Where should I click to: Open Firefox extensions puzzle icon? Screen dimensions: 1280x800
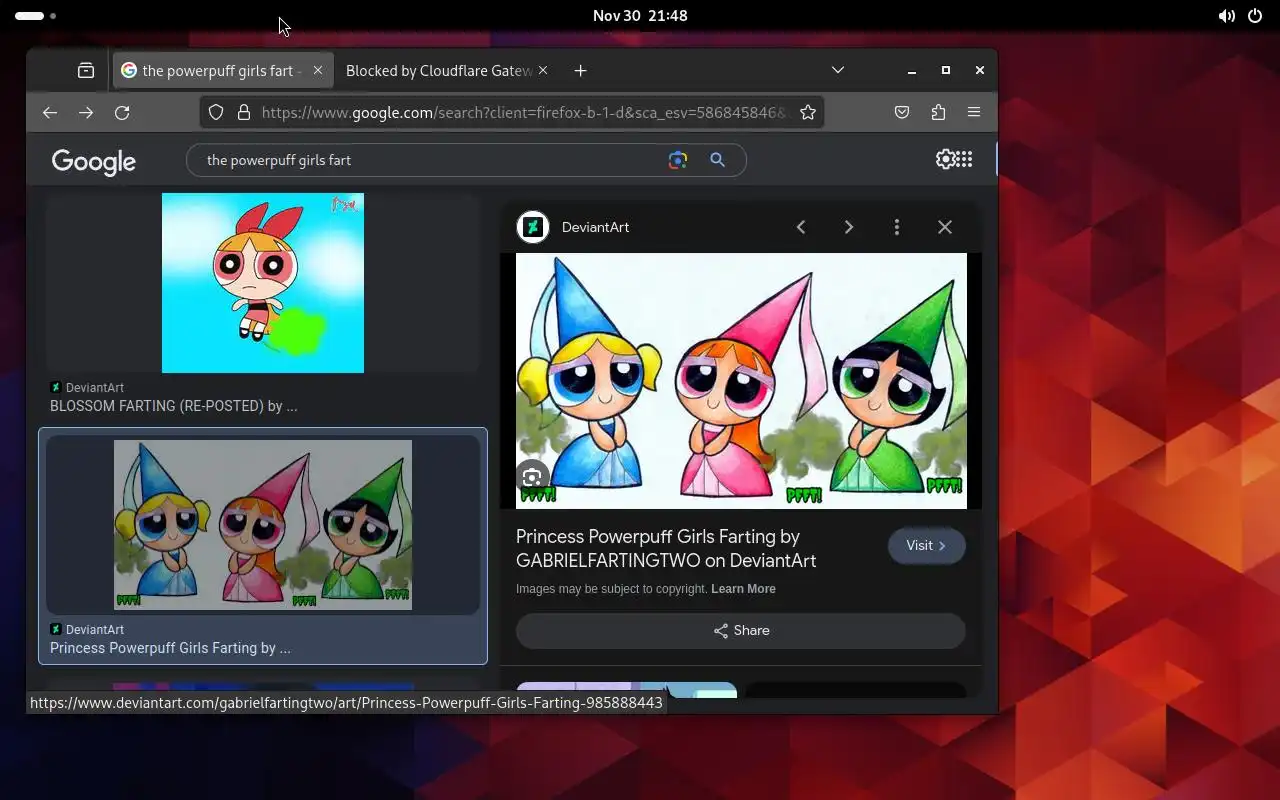point(938,113)
